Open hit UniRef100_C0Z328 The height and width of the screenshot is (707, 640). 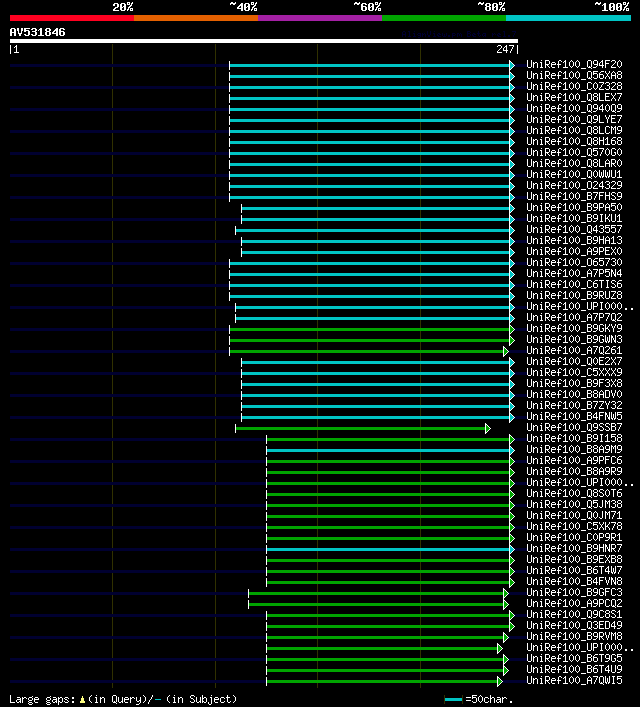tap(574, 87)
